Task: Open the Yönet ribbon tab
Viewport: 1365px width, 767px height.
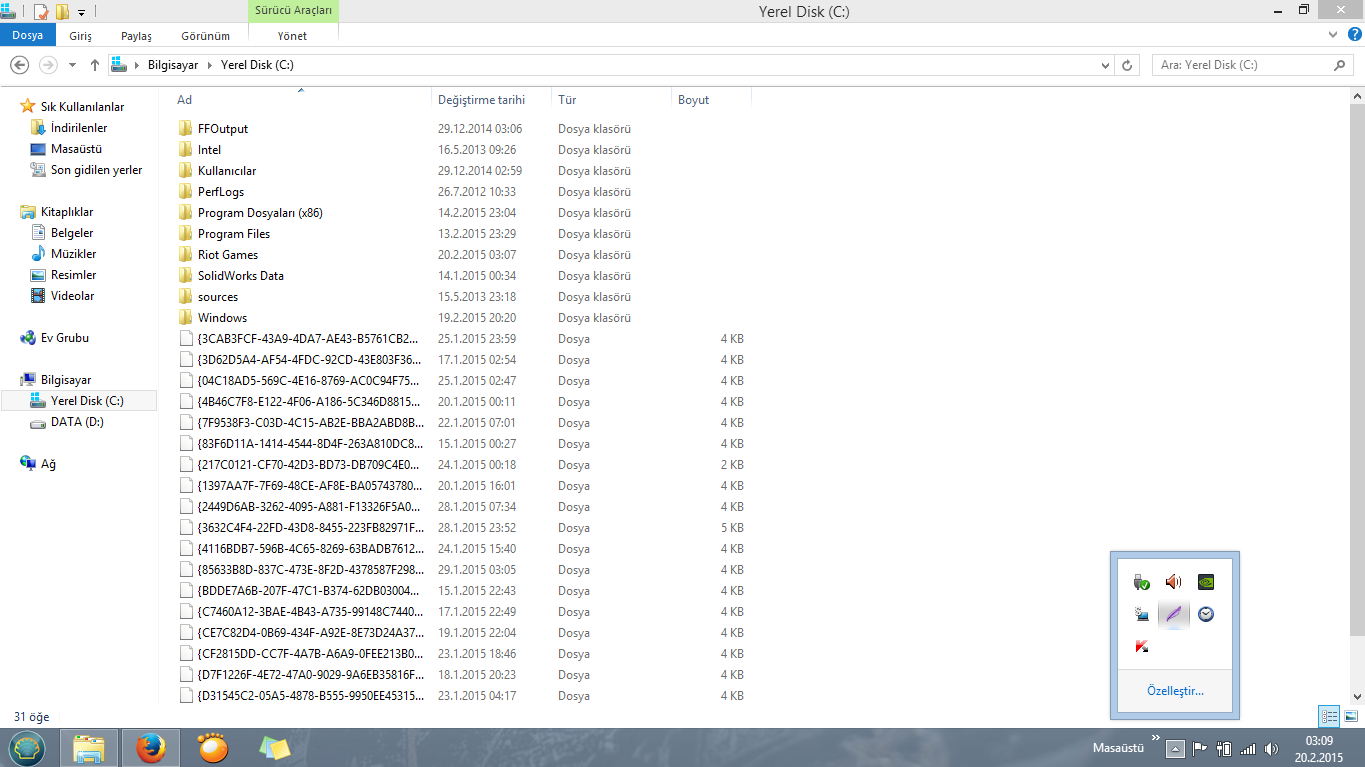Action: 292,35
